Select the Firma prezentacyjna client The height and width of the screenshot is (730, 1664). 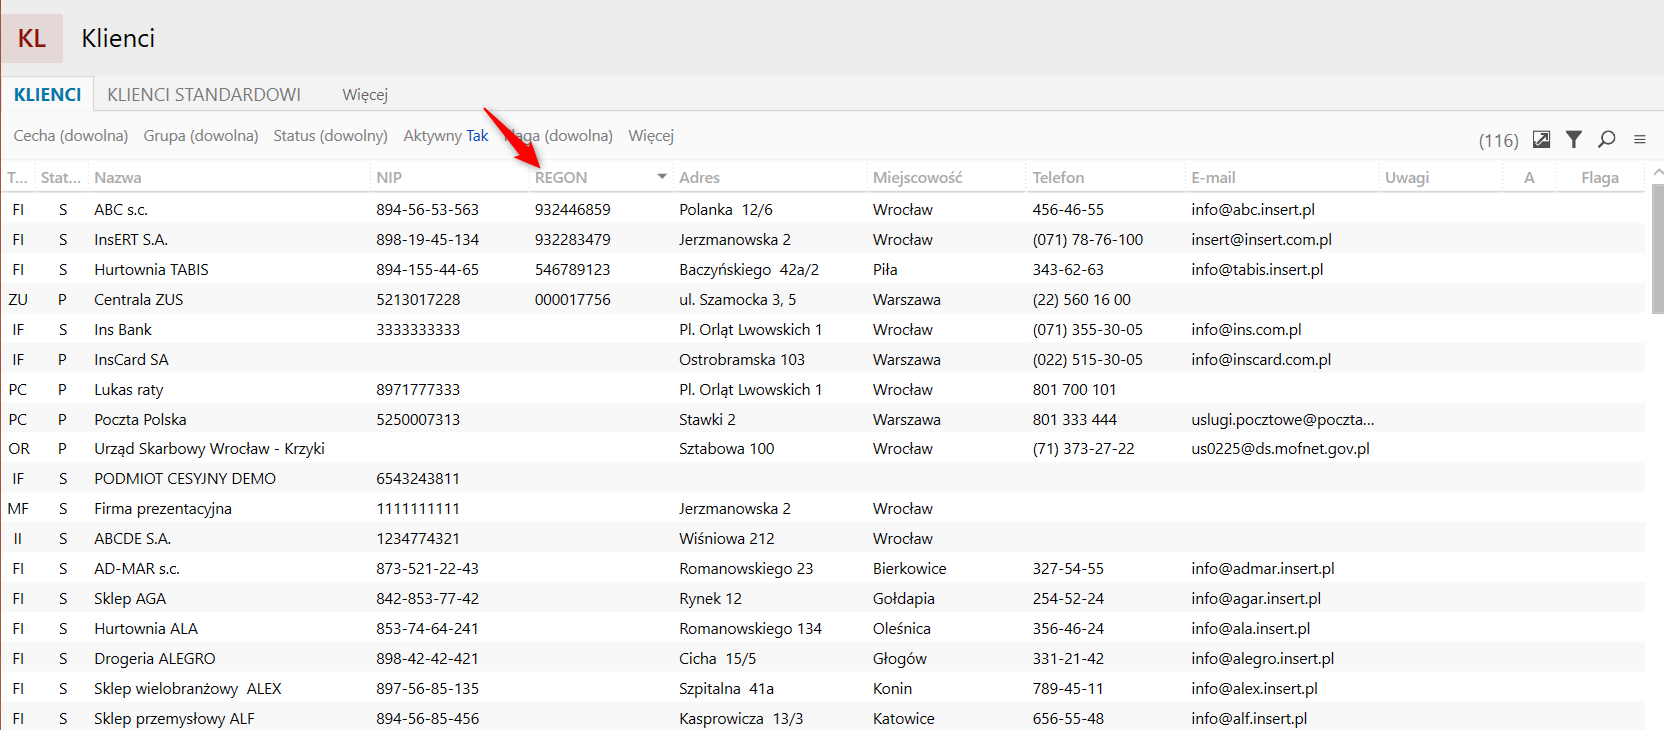coord(823,509)
